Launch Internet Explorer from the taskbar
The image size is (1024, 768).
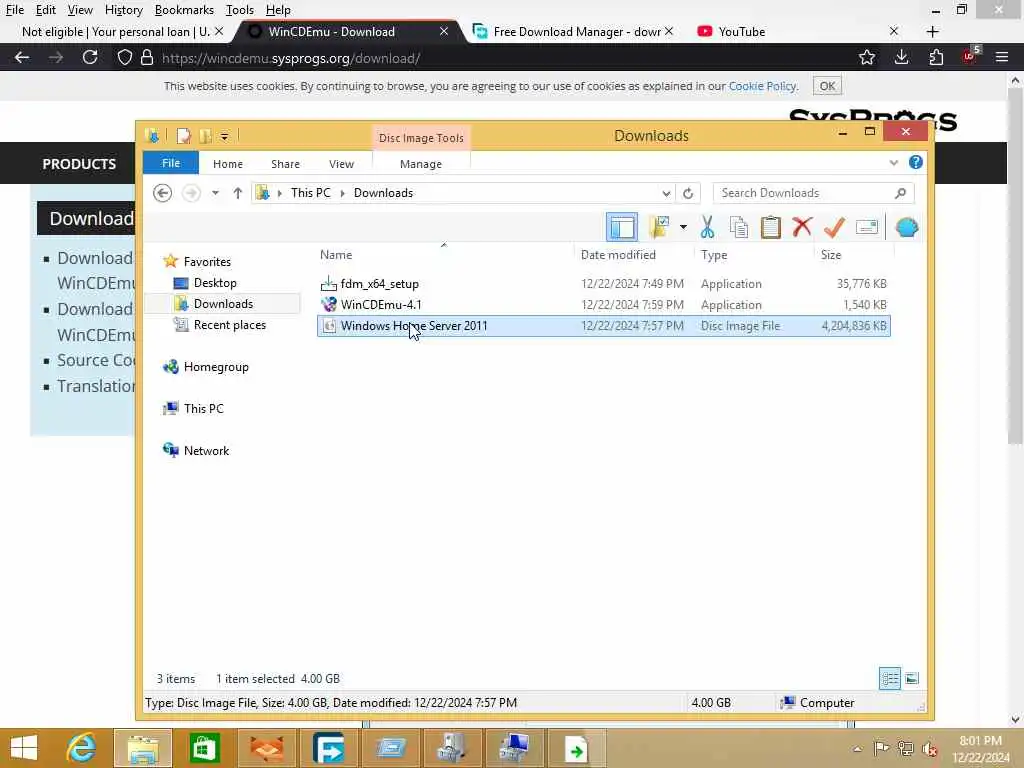[82, 748]
